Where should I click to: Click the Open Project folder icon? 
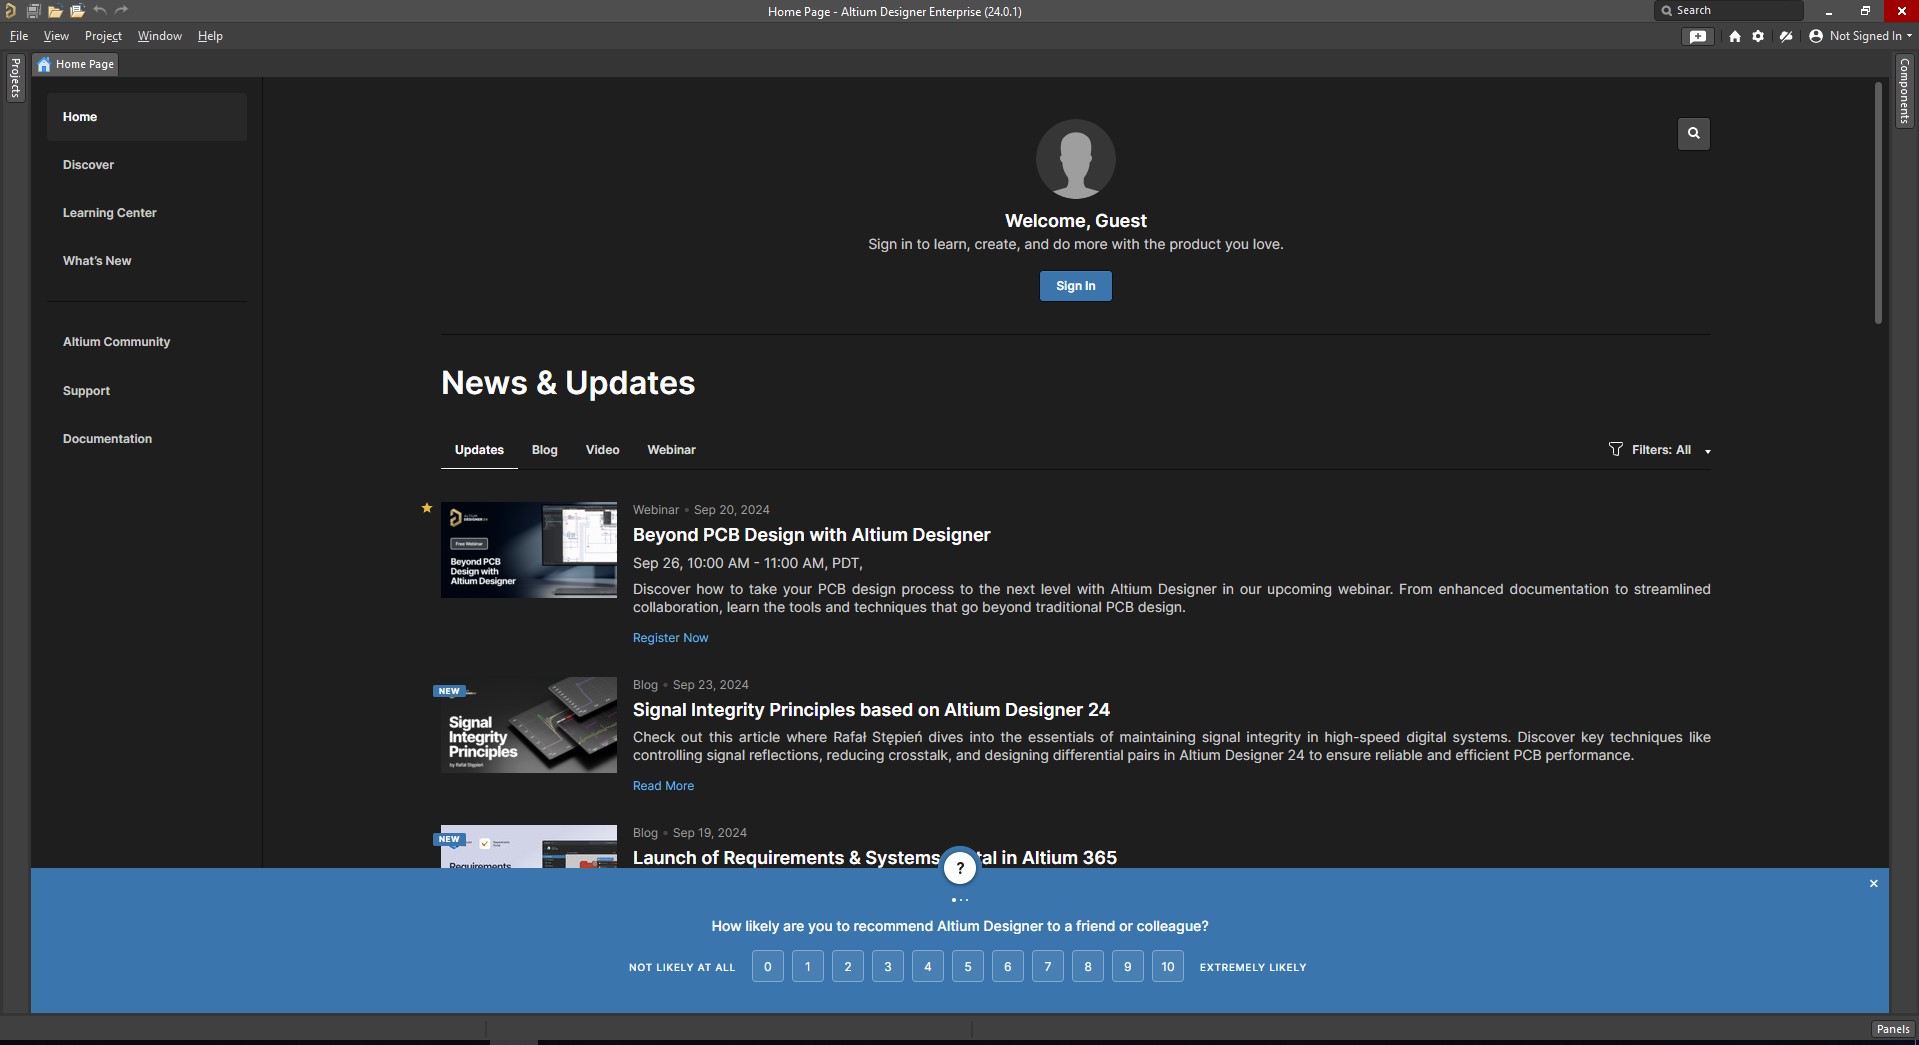tap(77, 11)
